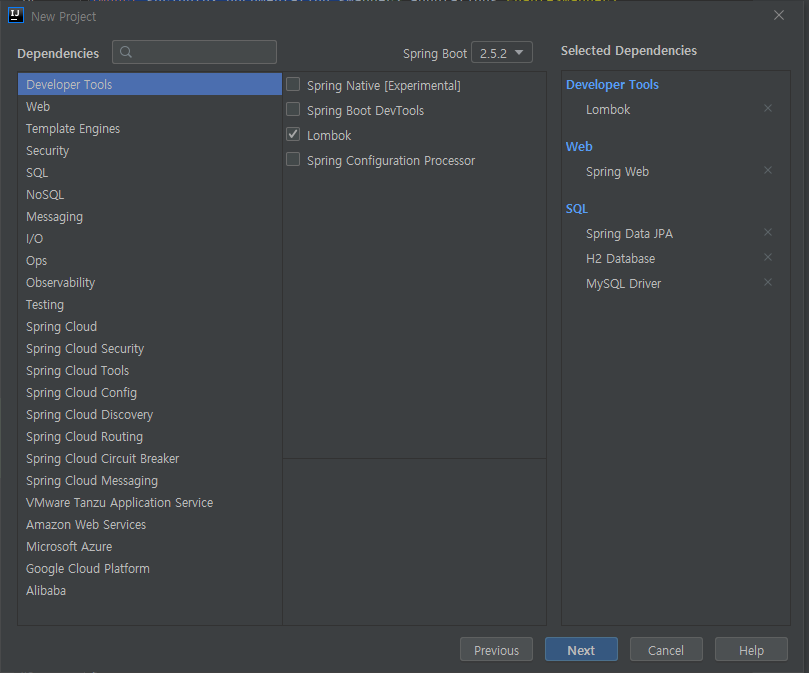Click the Cancel button
This screenshot has height=673, width=809.
(666, 650)
